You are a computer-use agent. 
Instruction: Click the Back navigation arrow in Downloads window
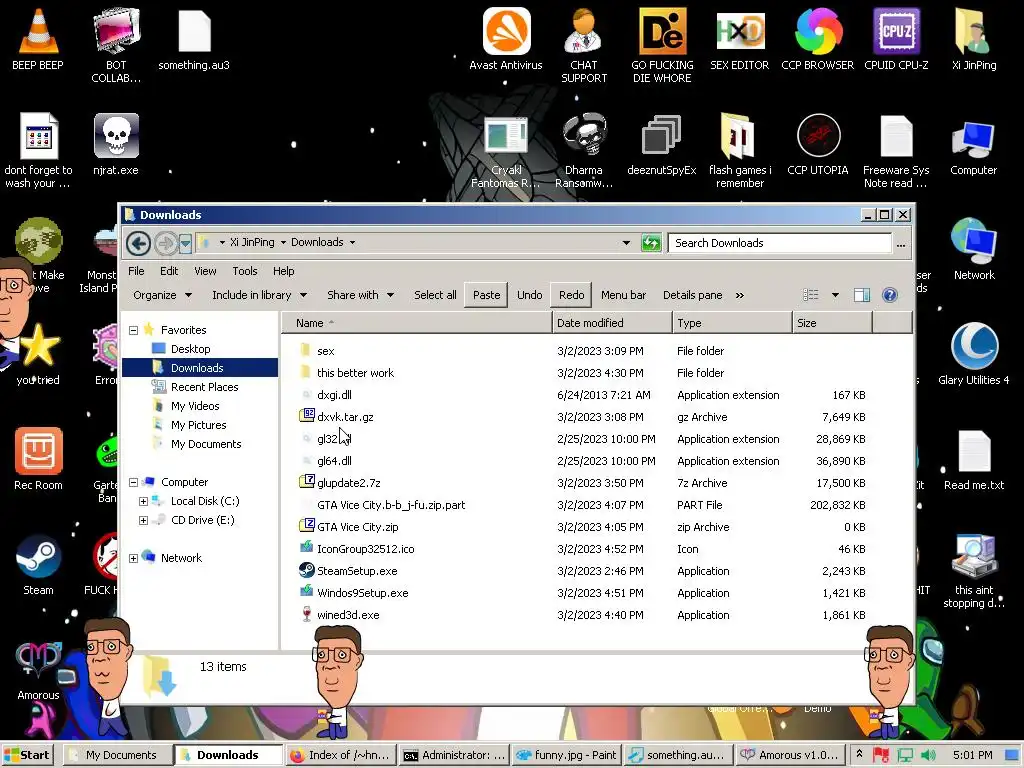coord(138,244)
